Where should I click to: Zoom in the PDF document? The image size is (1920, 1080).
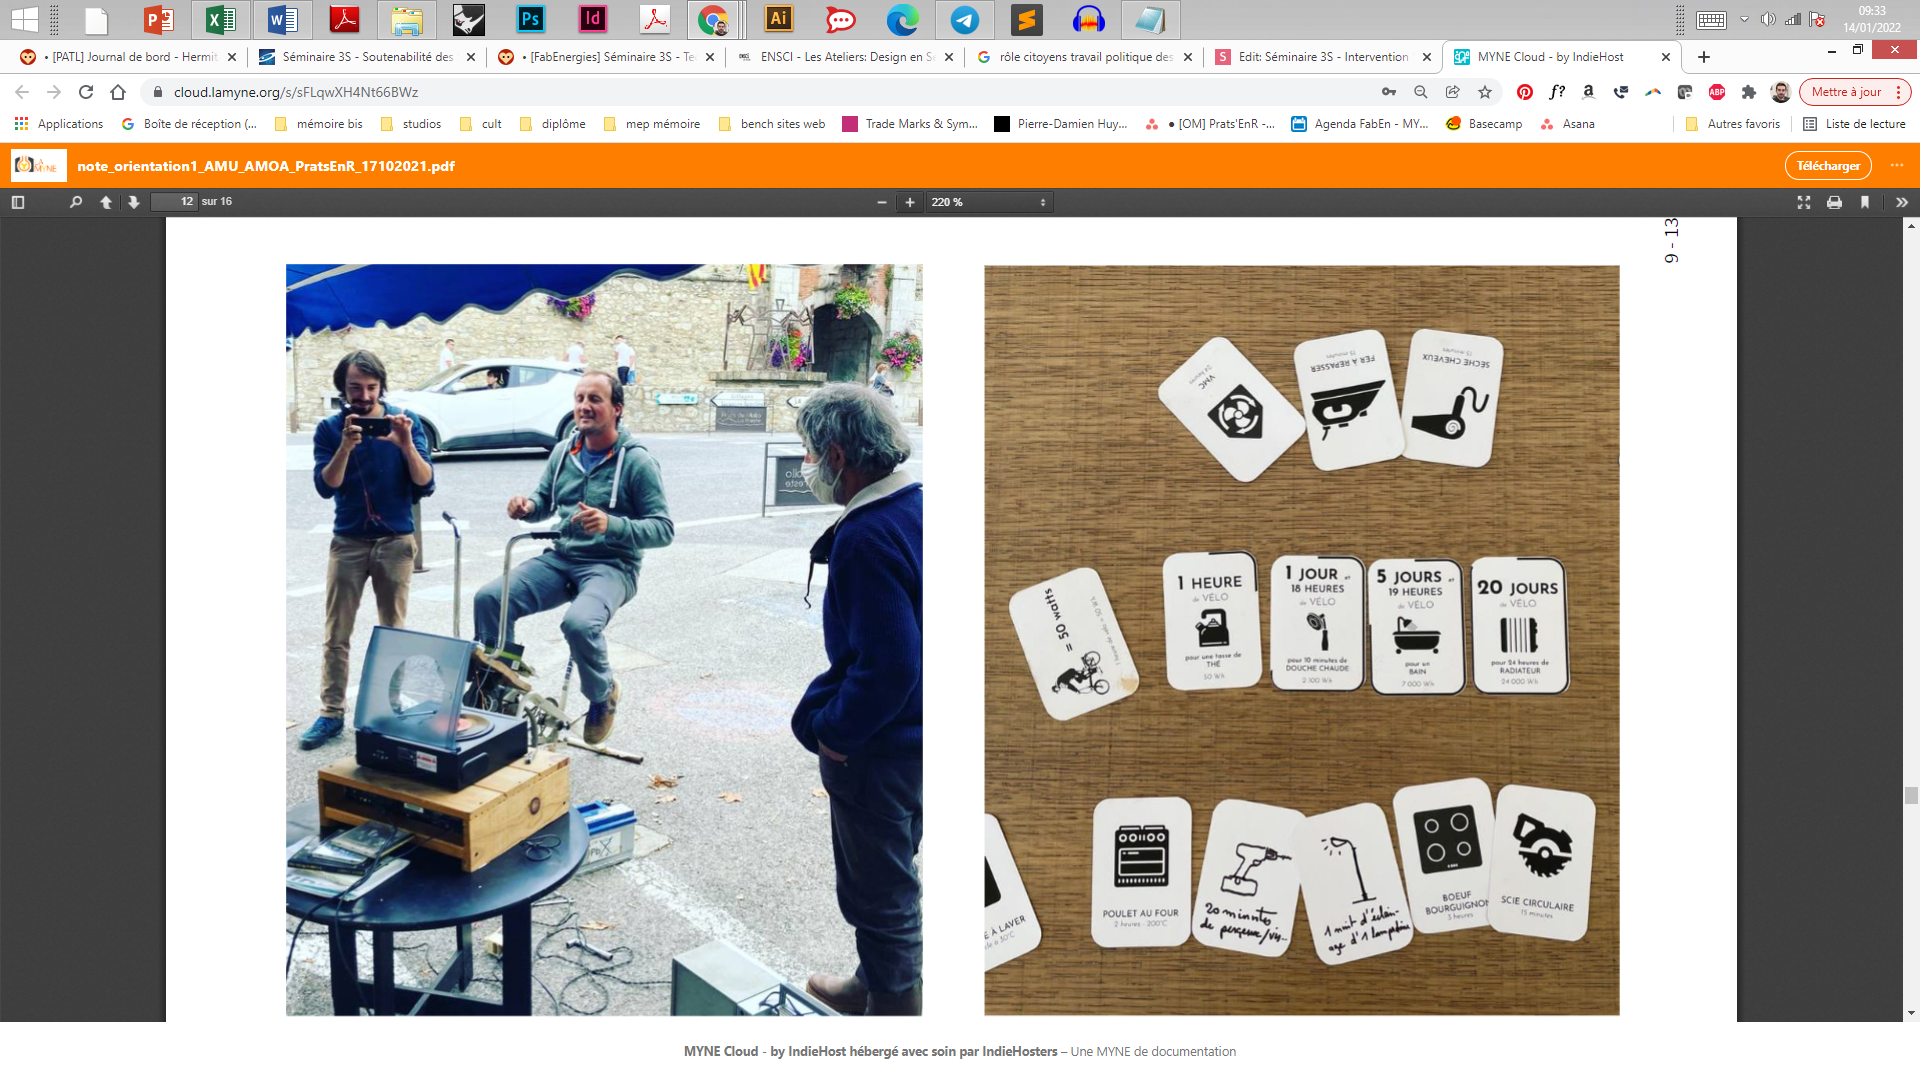(x=910, y=202)
